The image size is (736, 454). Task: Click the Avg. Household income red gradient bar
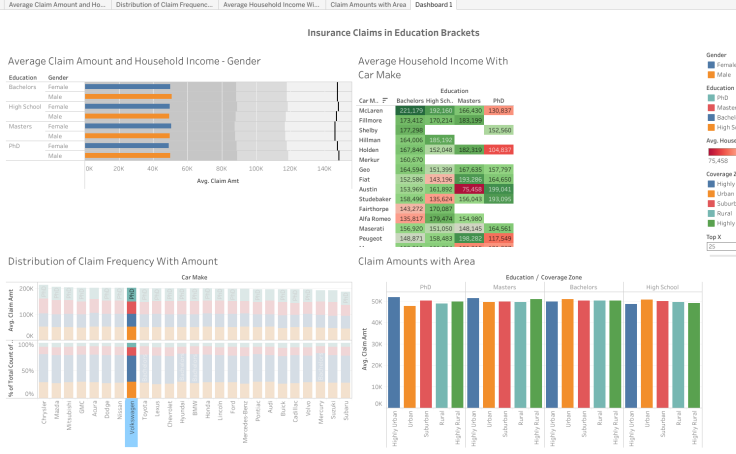pyautogui.click(x=720, y=150)
